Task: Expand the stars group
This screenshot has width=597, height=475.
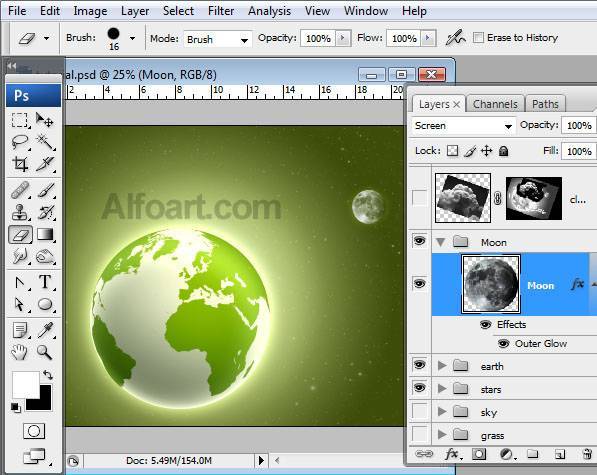Action: (442, 389)
